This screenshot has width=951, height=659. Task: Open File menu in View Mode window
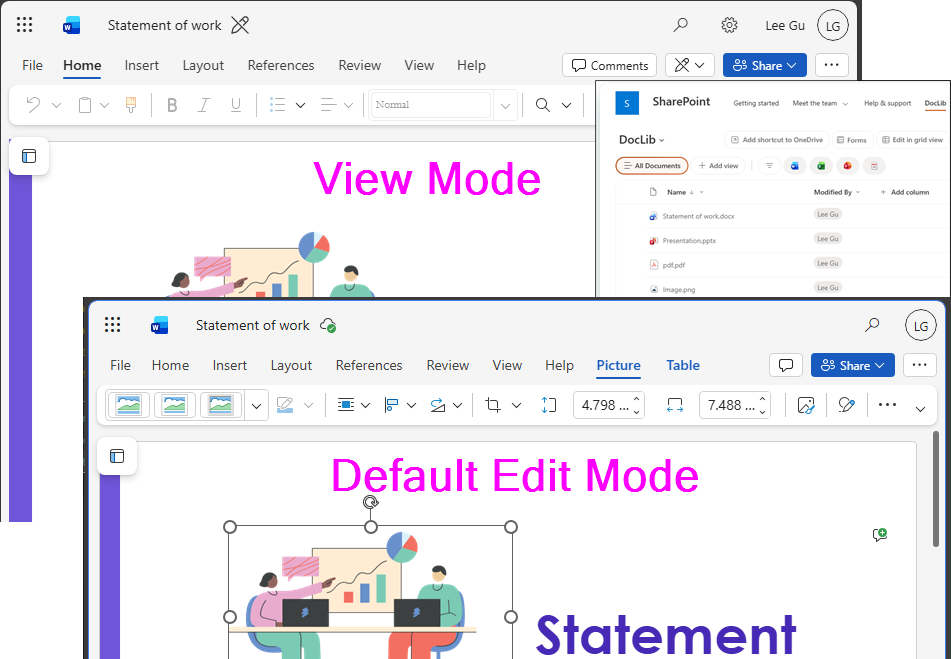coord(32,65)
